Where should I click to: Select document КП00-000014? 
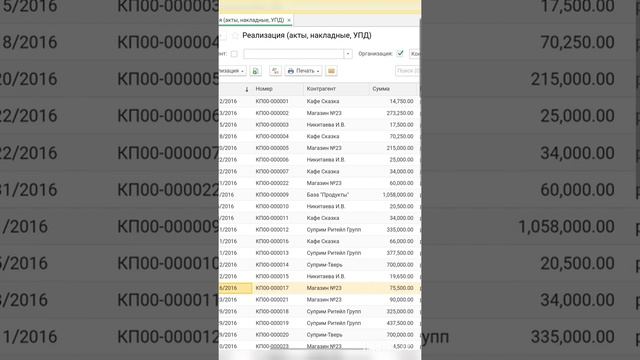pos(272,265)
